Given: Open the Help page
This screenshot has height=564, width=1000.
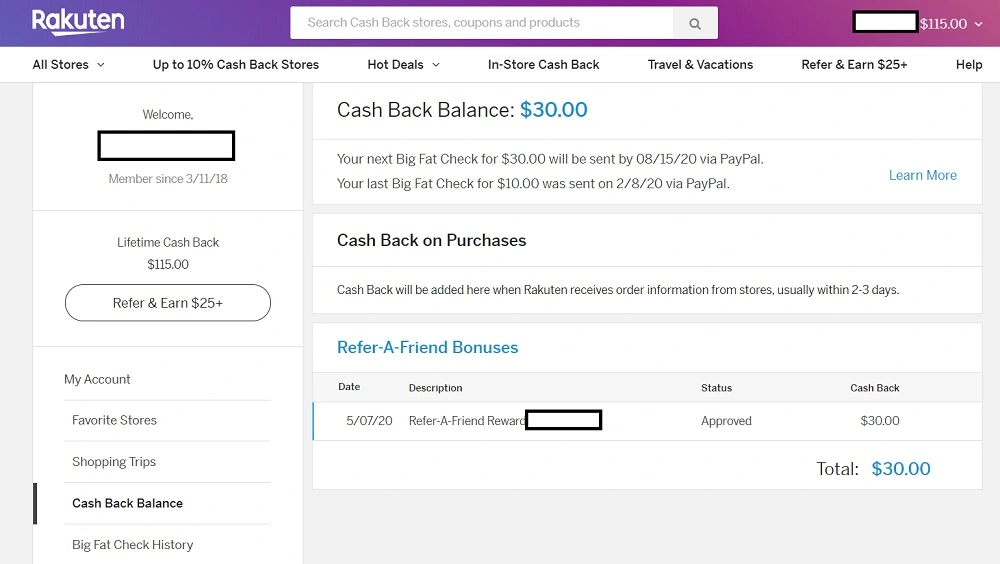Looking at the screenshot, I should [x=969, y=64].
